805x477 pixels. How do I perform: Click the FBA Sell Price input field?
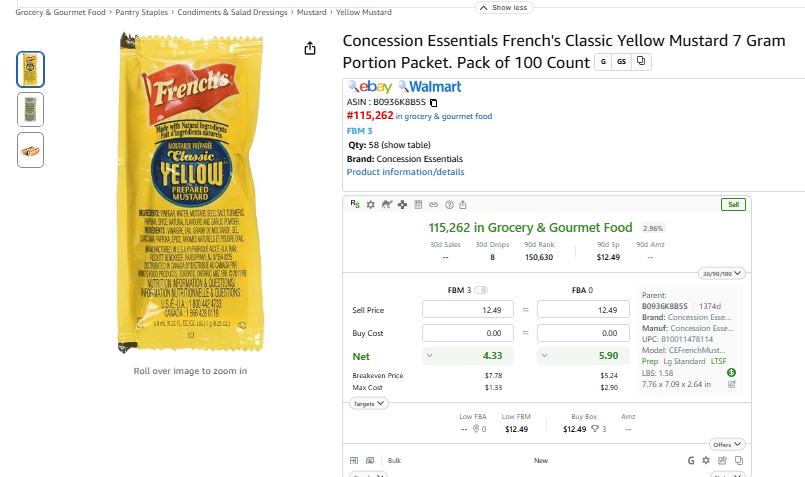click(583, 310)
